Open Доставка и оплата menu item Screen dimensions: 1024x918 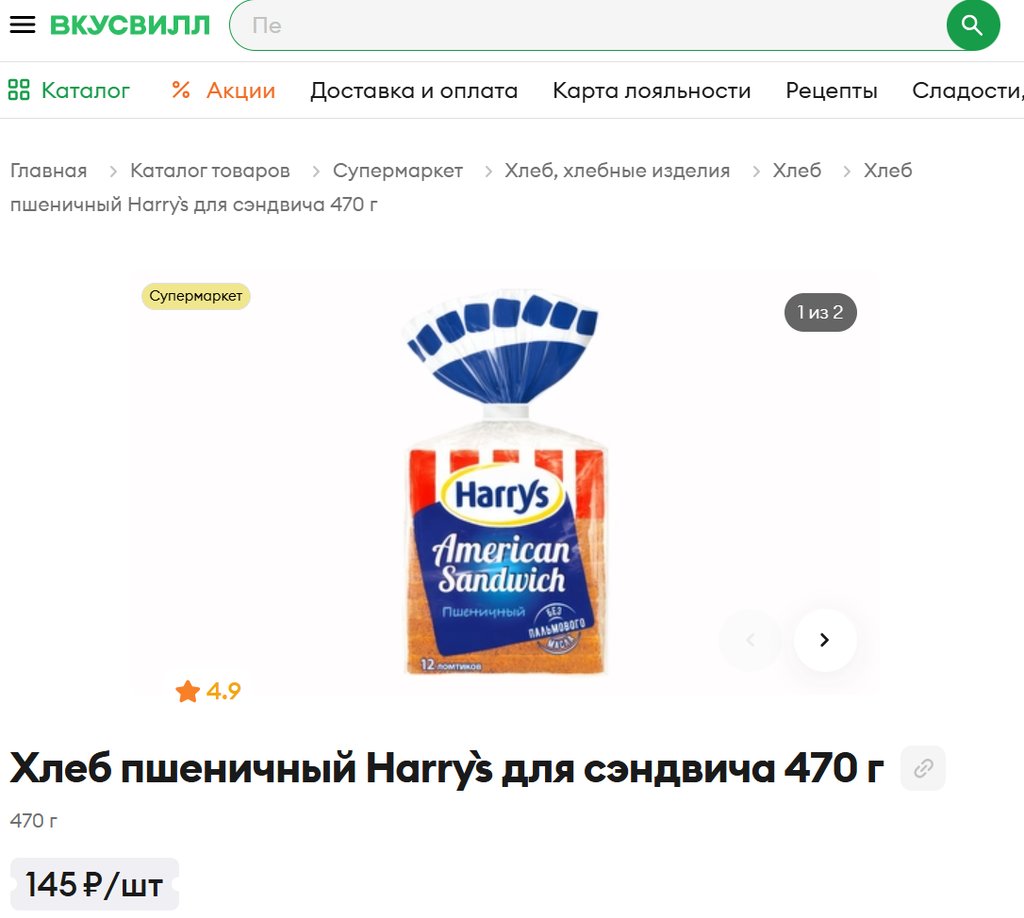(413, 90)
